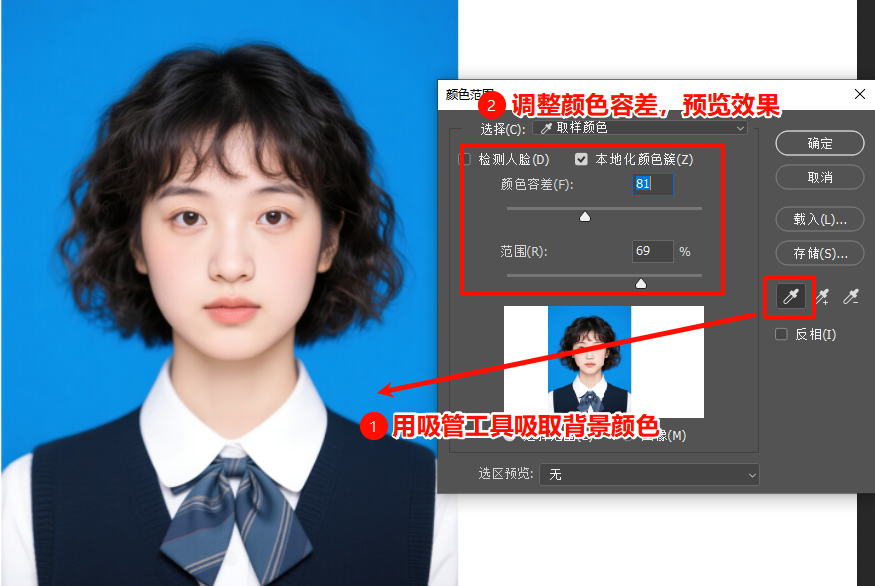Viewport: 875px width, 586px height.
Task: Enable the 反相(I) invert checkbox
Action: (781, 333)
